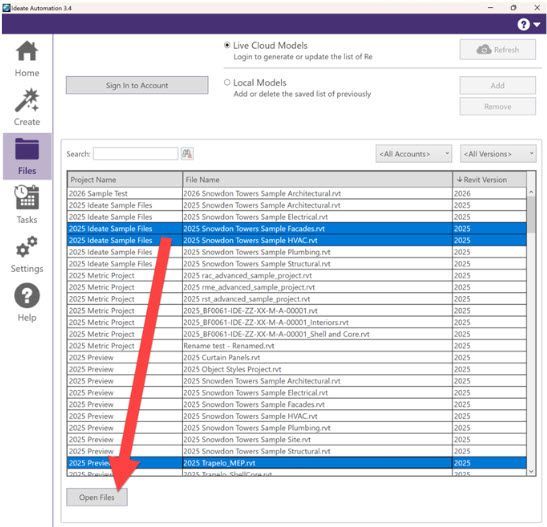Viewport: 547px width, 527px height.
Task: Open the Help section in sidebar
Action: click(27, 303)
